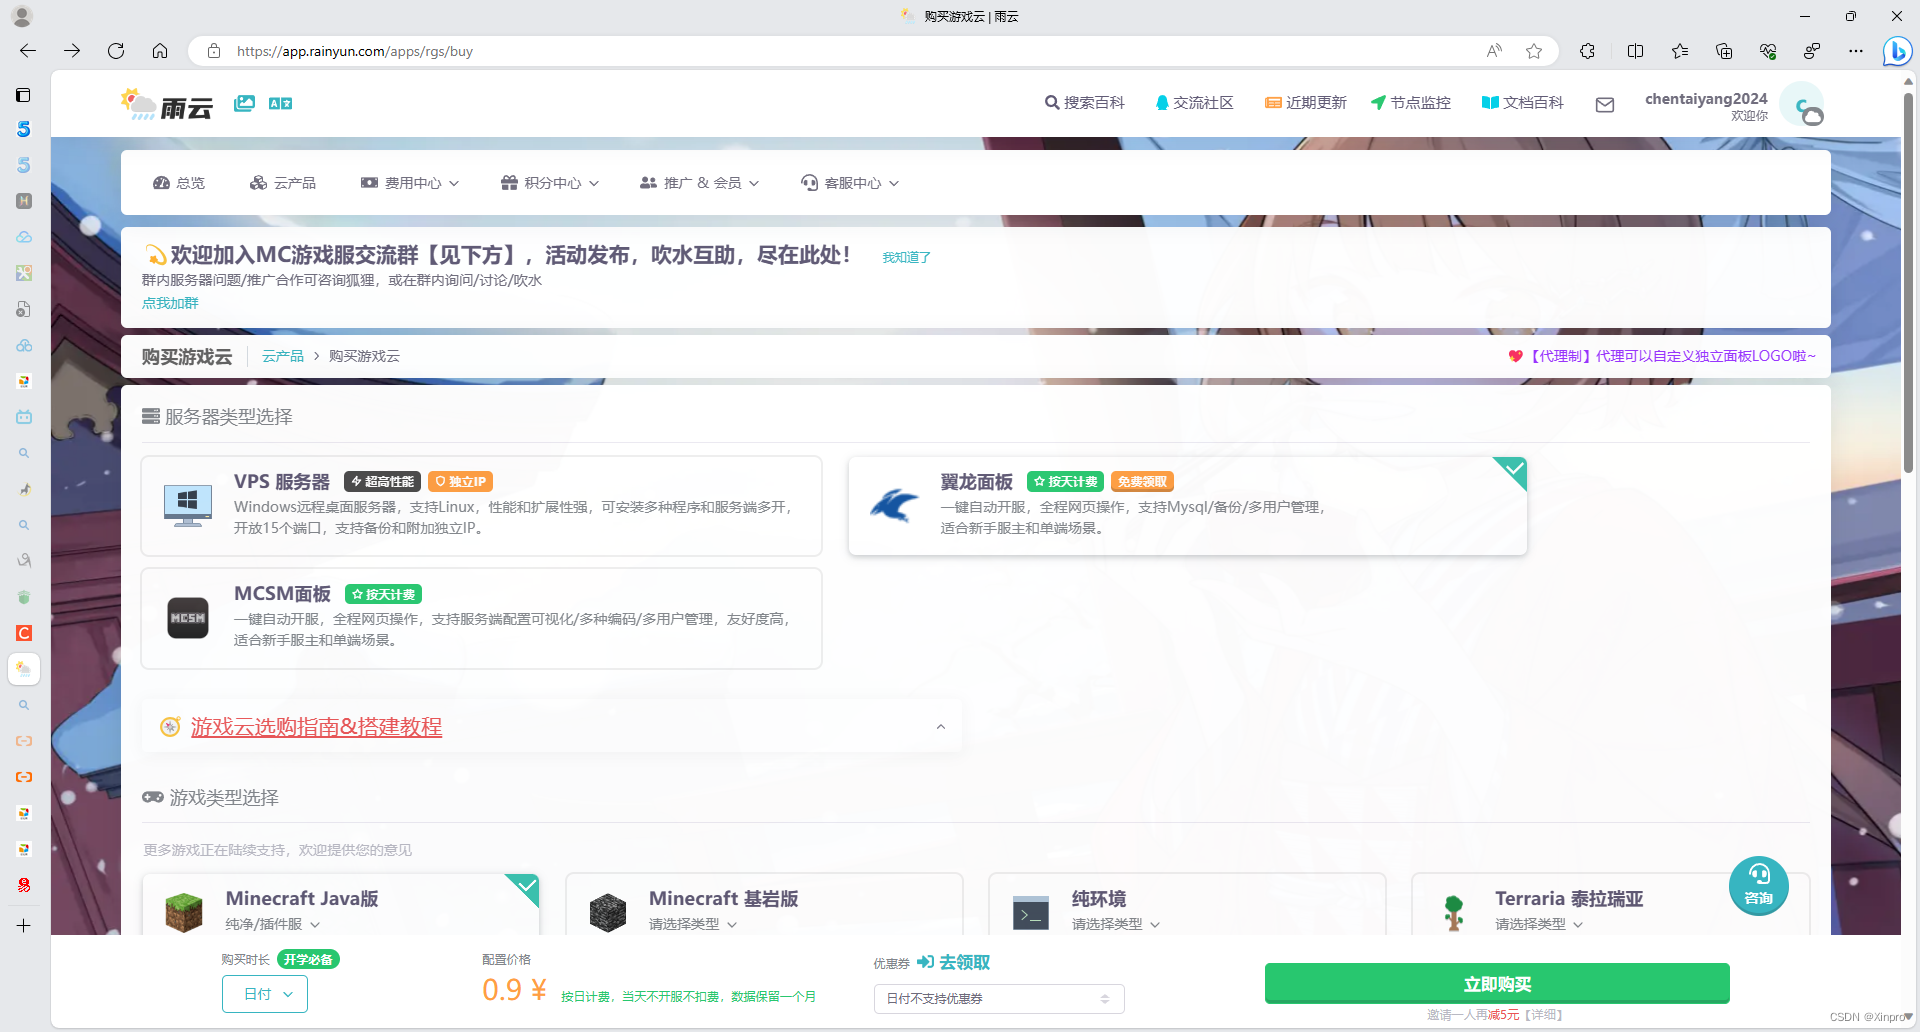Collapse the 游戏云选购指南 panel chevron
Image resolution: width=1920 pixels, height=1032 pixels.
pos(941,727)
